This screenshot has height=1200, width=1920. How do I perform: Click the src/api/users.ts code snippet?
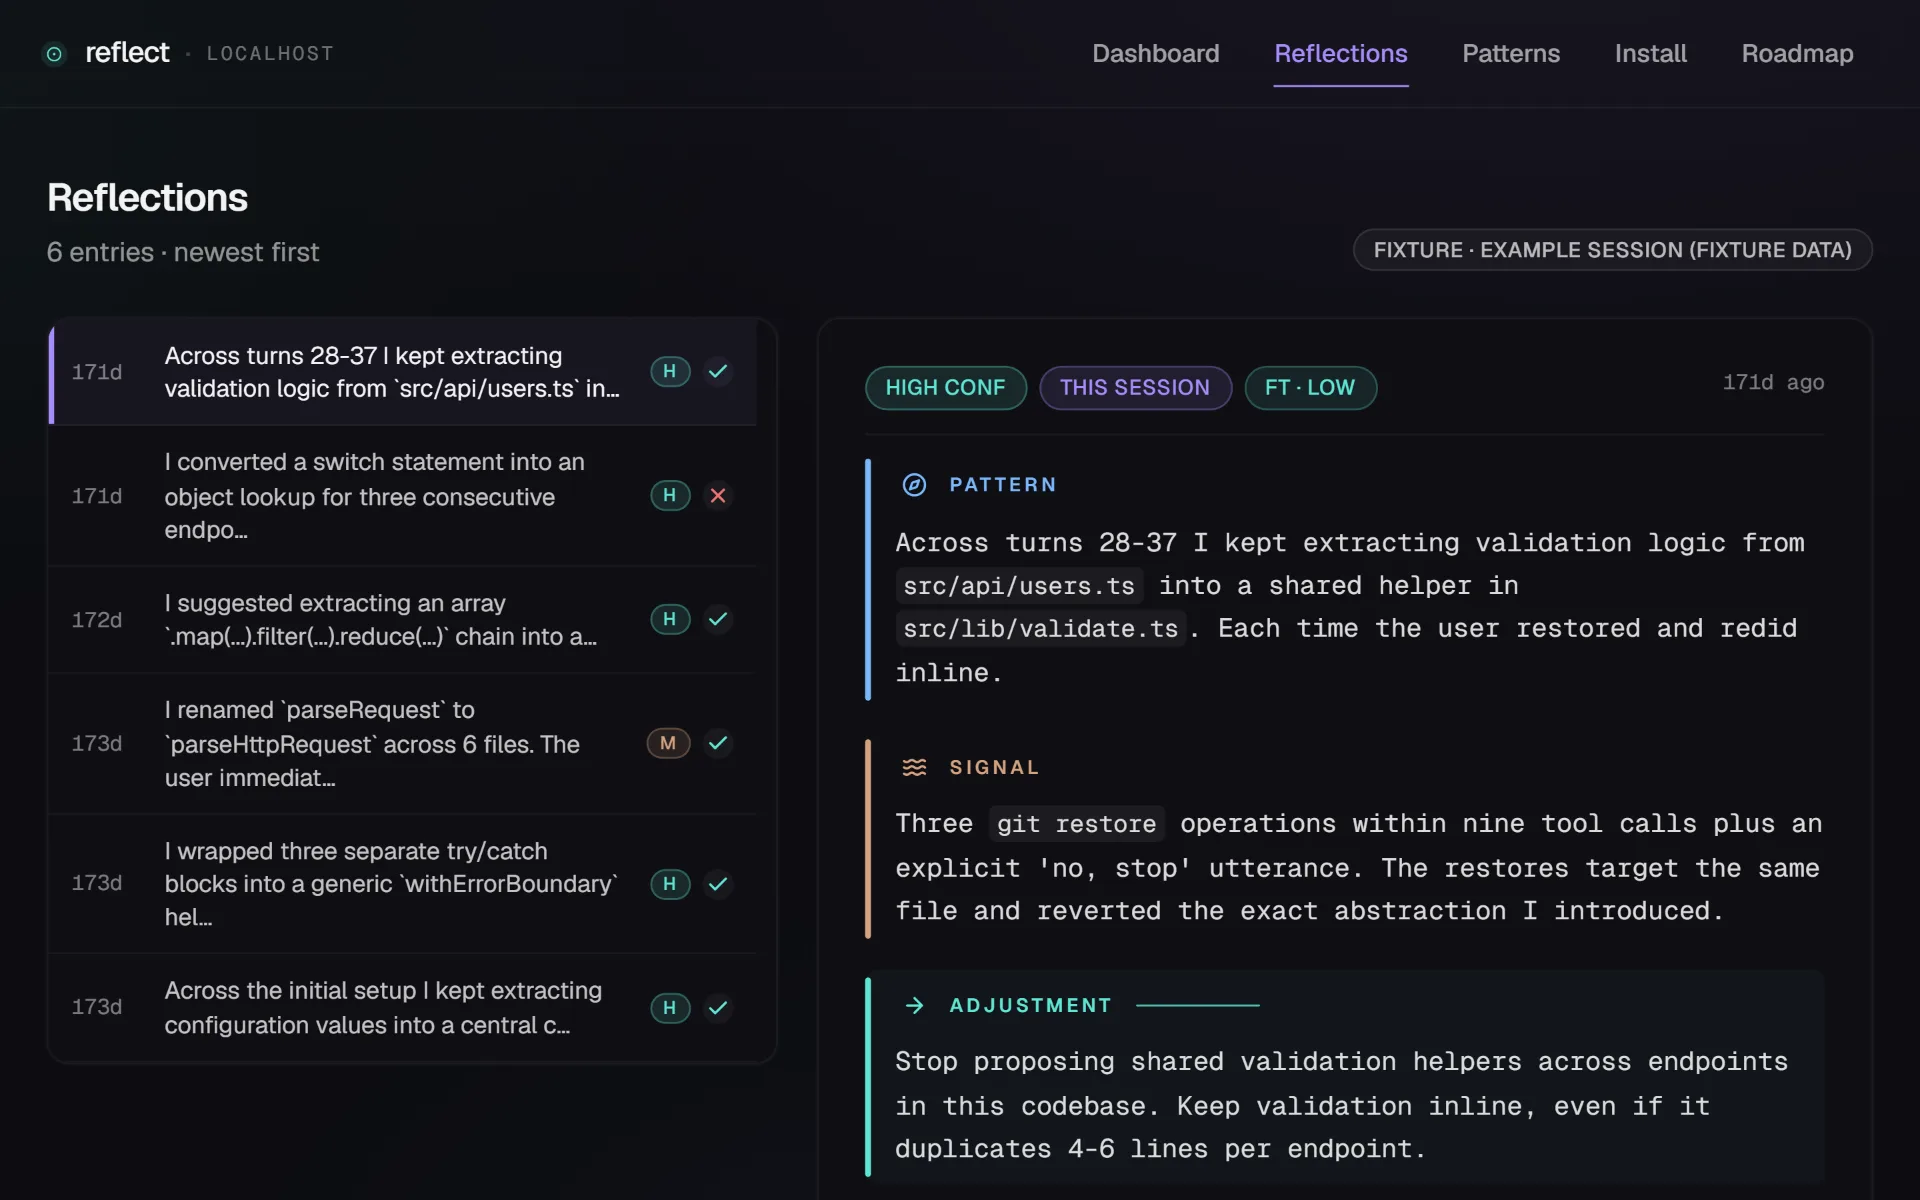(x=1019, y=586)
